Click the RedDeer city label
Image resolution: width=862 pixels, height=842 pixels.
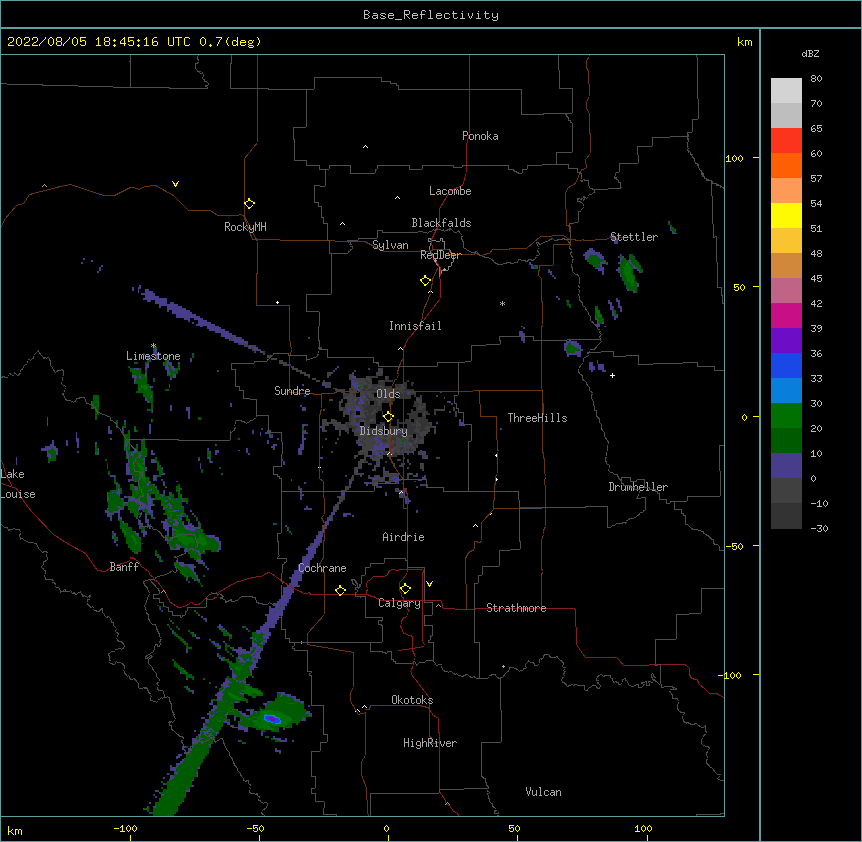pyautogui.click(x=440, y=255)
